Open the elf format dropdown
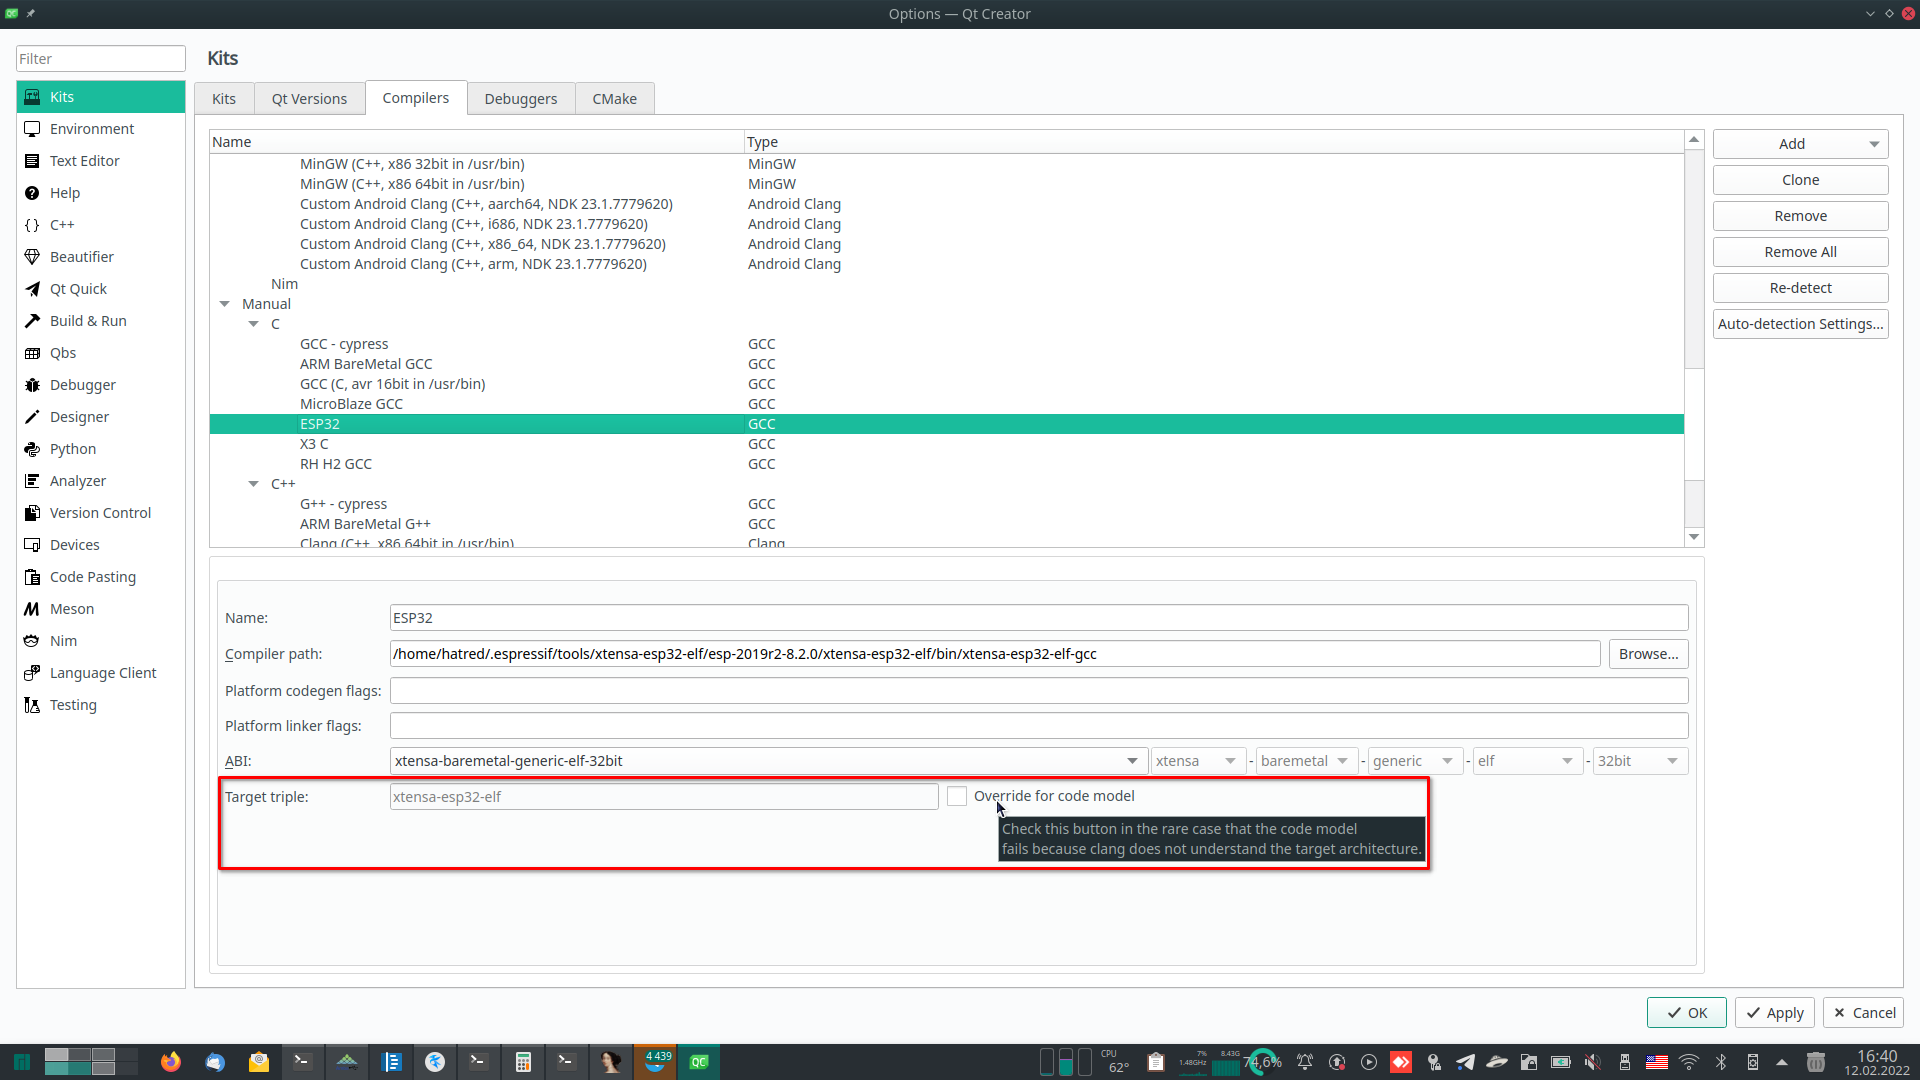This screenshot has height=1080, width=1920. pos(1528,761)
